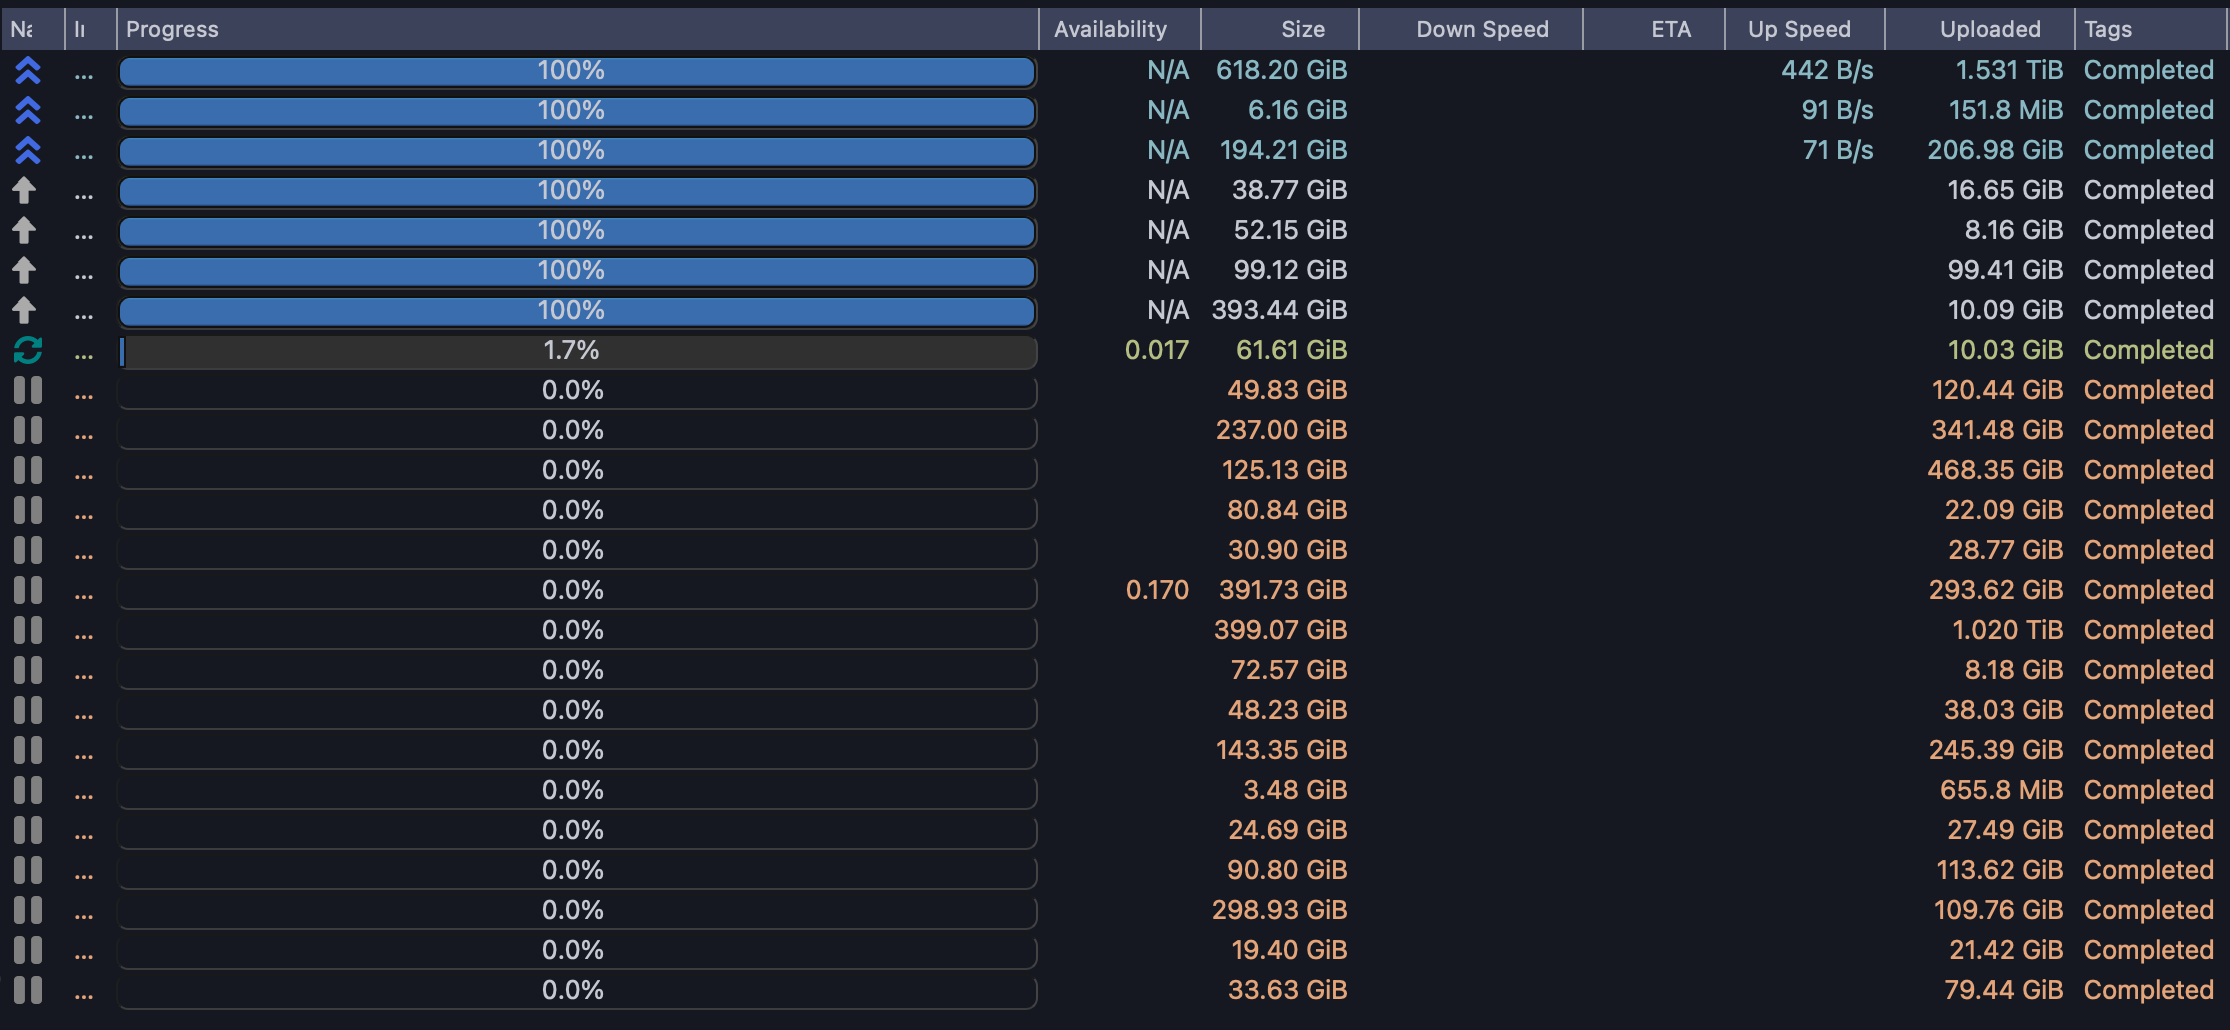Click the truncated name cell of the first torrent
2230x1030 pixels.
(x=85, y=70)
